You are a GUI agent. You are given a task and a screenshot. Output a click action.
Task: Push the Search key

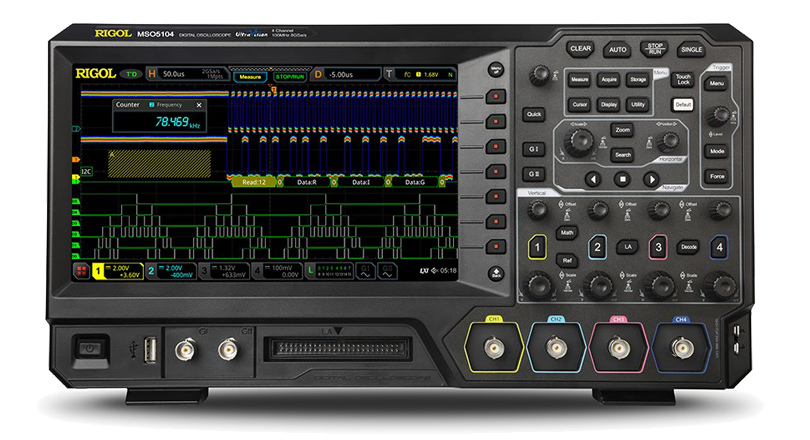pyautogui.click(x=622, y=155)
